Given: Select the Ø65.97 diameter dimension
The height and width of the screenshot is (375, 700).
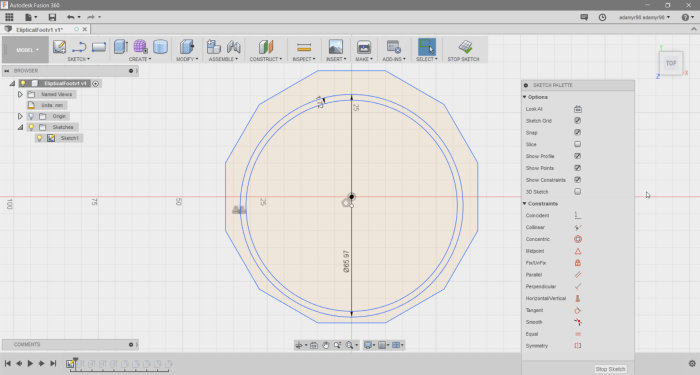Looking at the screenshot, I should (347, 262).
